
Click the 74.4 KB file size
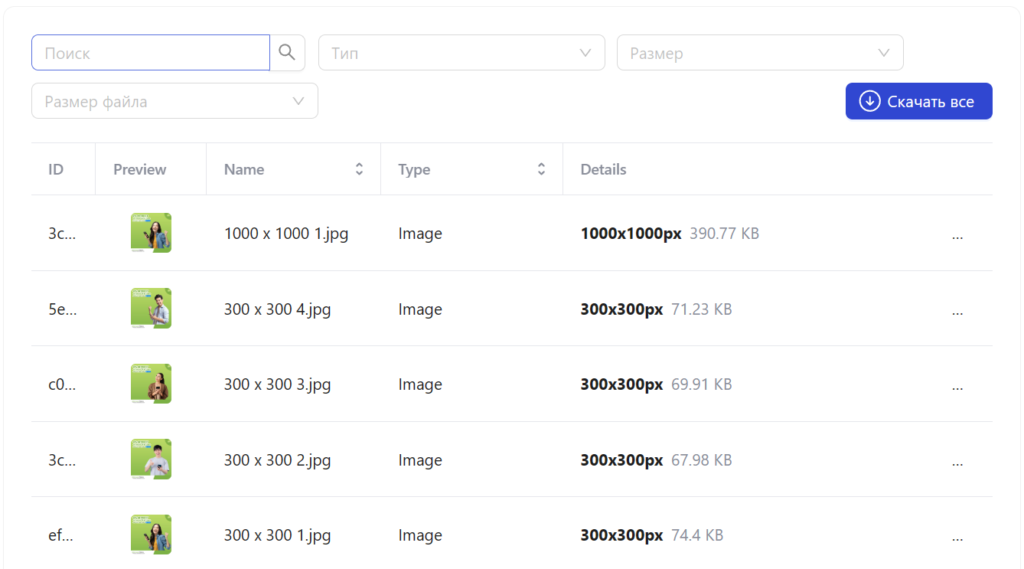coord(697,535)
